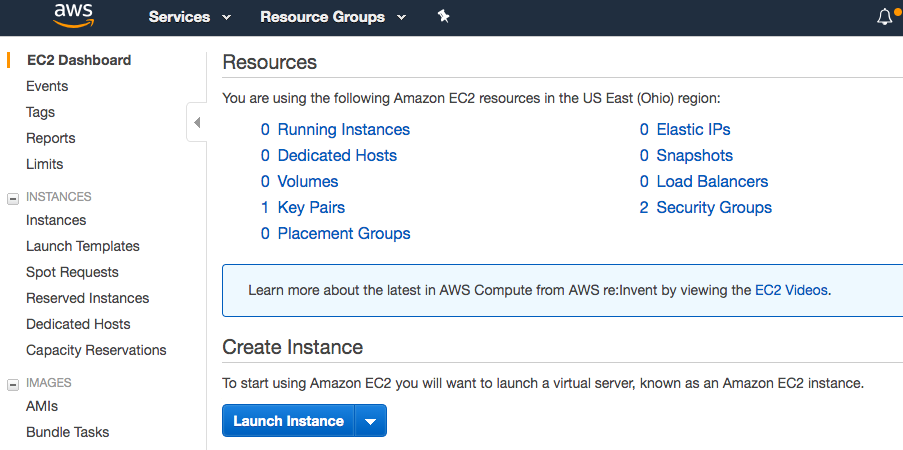Collapse the IMAGES section in sidebar
Screen dimensions: 903x450
click(13, 385)
